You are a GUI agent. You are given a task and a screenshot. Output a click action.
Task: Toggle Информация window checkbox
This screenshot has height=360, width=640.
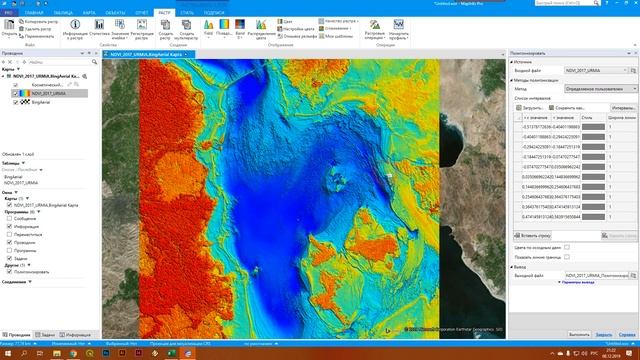tap(9, 227)
